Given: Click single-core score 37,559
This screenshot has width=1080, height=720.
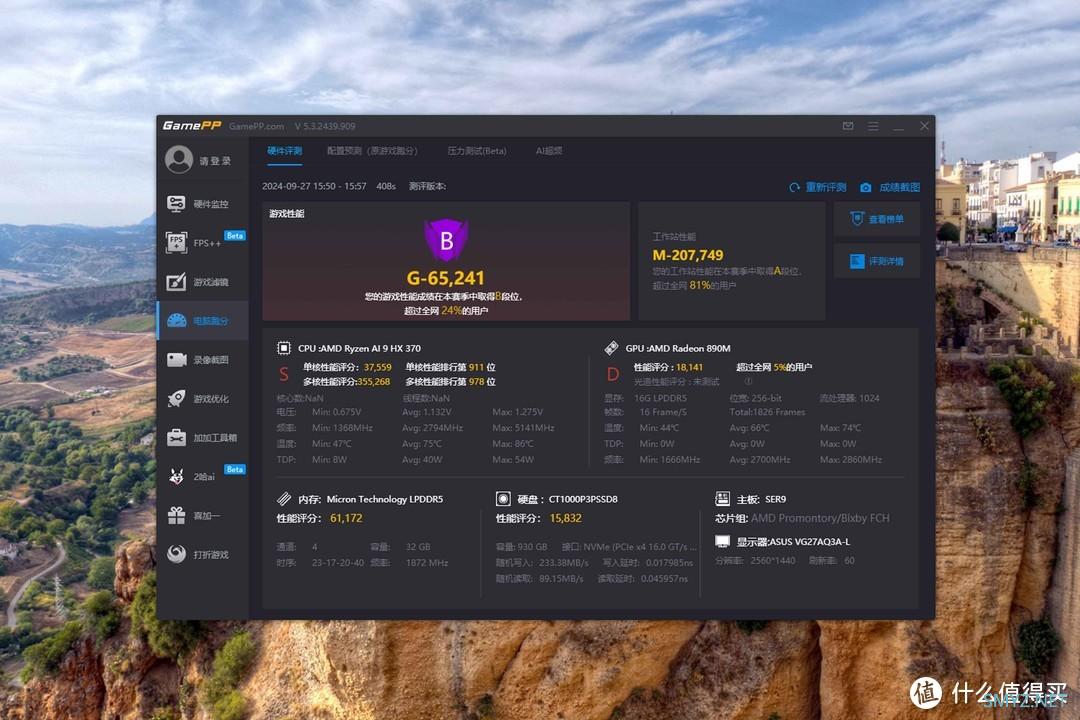Looking at the screenshot, I should [377, 367].
